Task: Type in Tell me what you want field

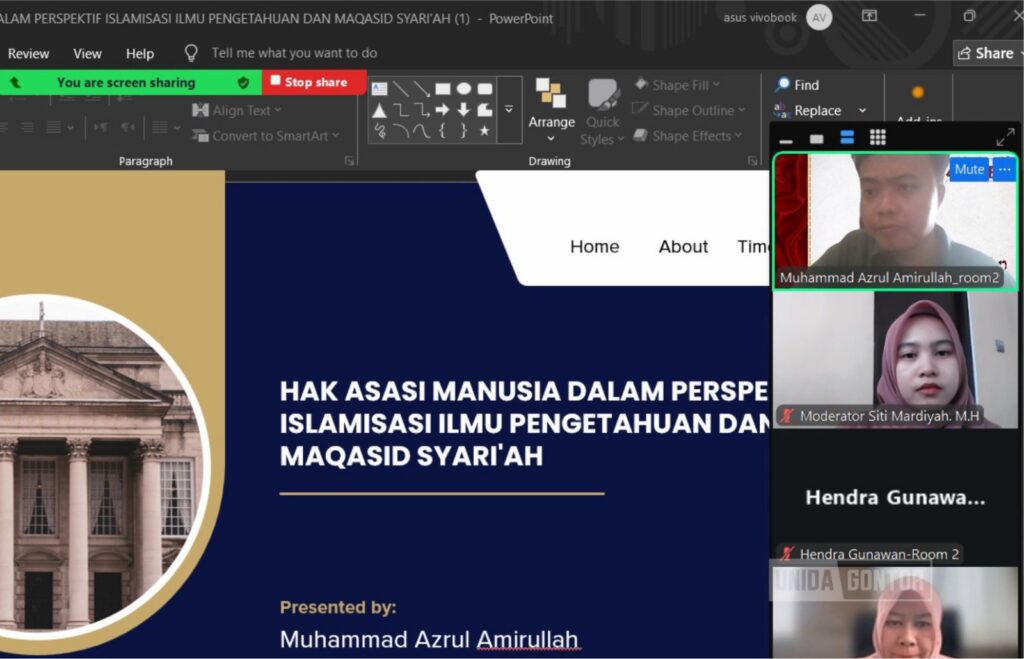Action: tap(295, 53)
